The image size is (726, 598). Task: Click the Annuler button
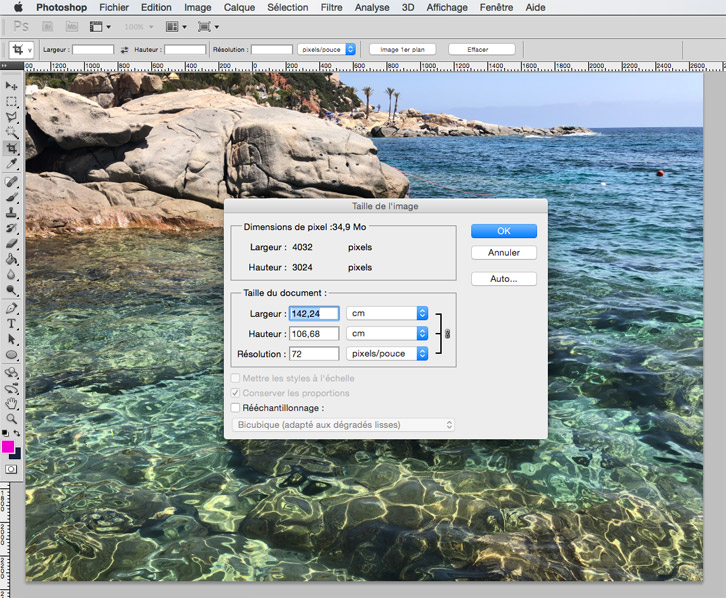[x=503, y=253]
